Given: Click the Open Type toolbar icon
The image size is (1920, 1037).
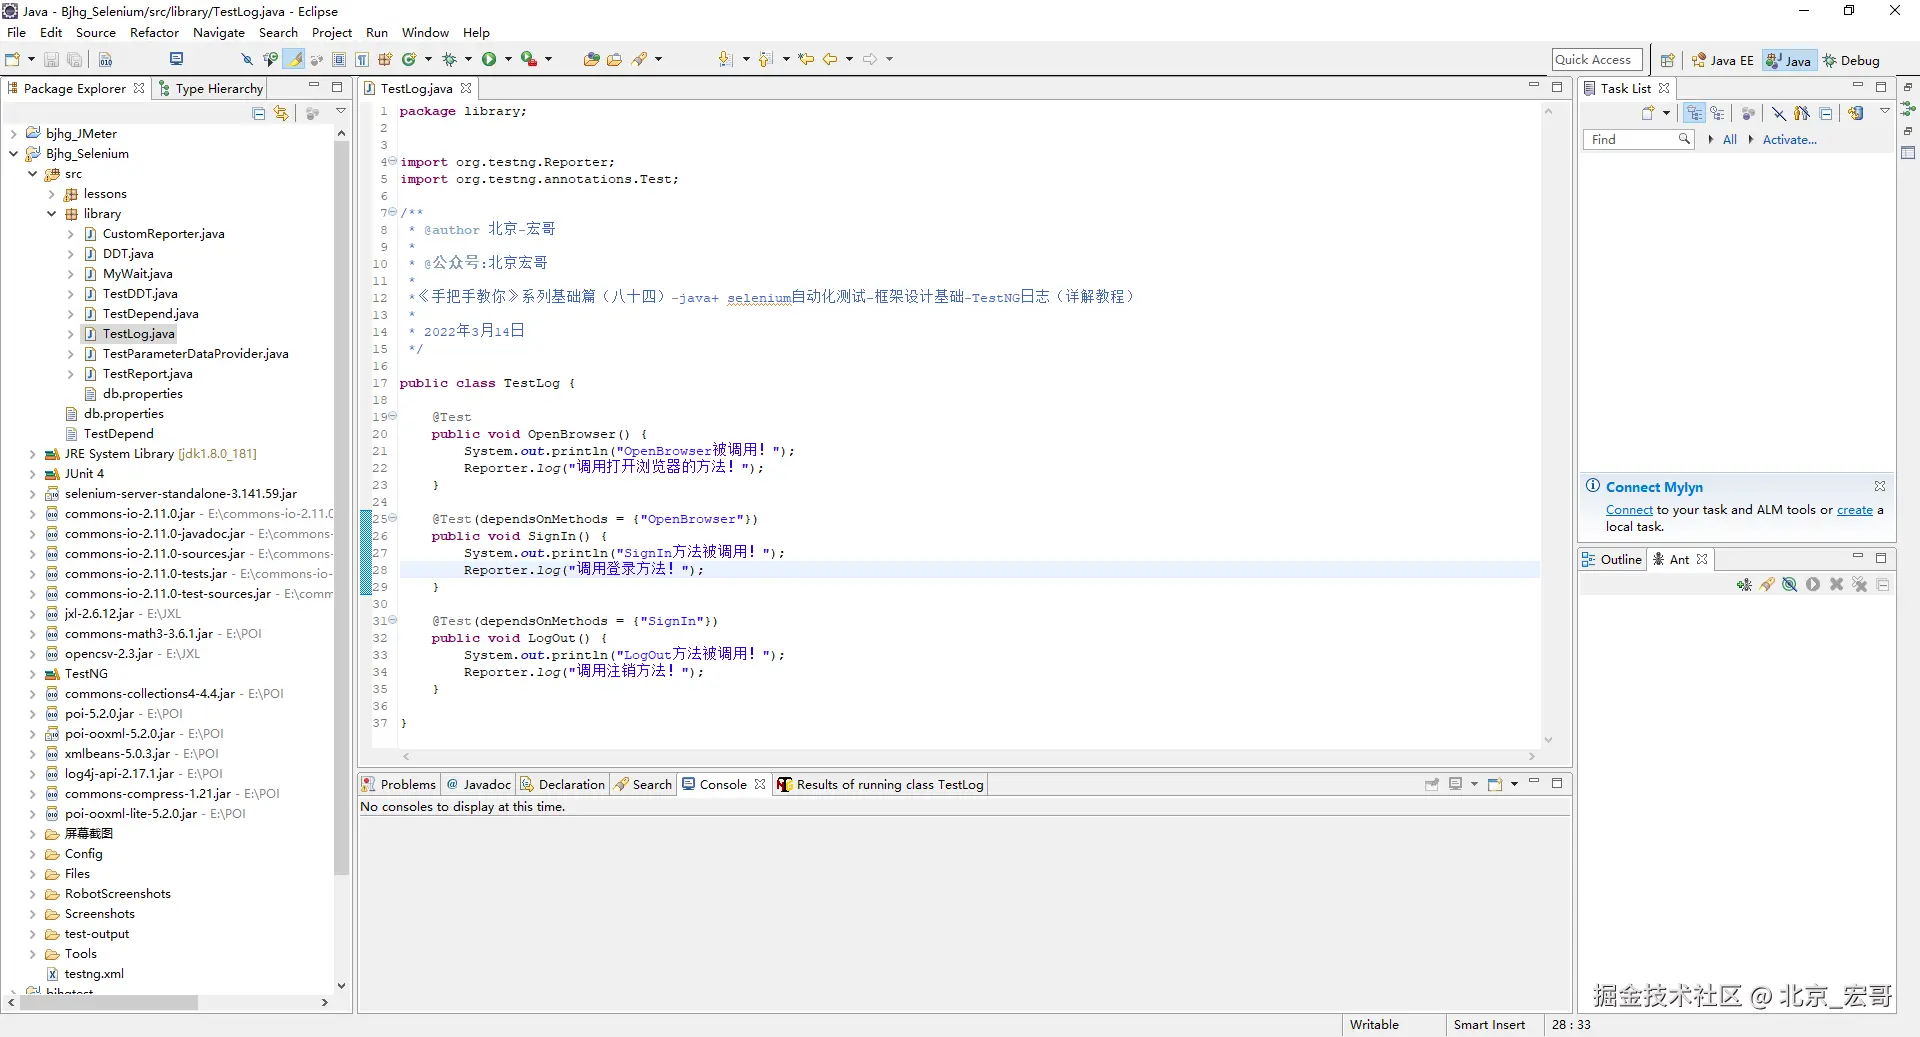Looking at the screenshot, I should tap(591, 60).
